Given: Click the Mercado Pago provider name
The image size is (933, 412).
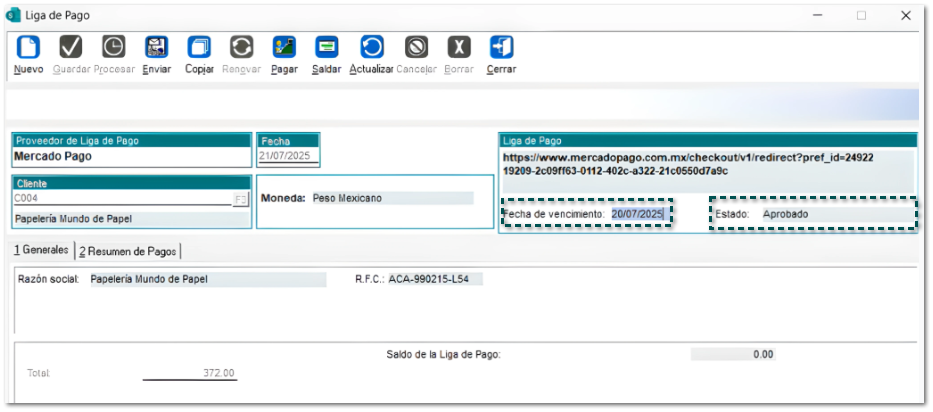Looking at the screenshot, I should click(53, 157).
